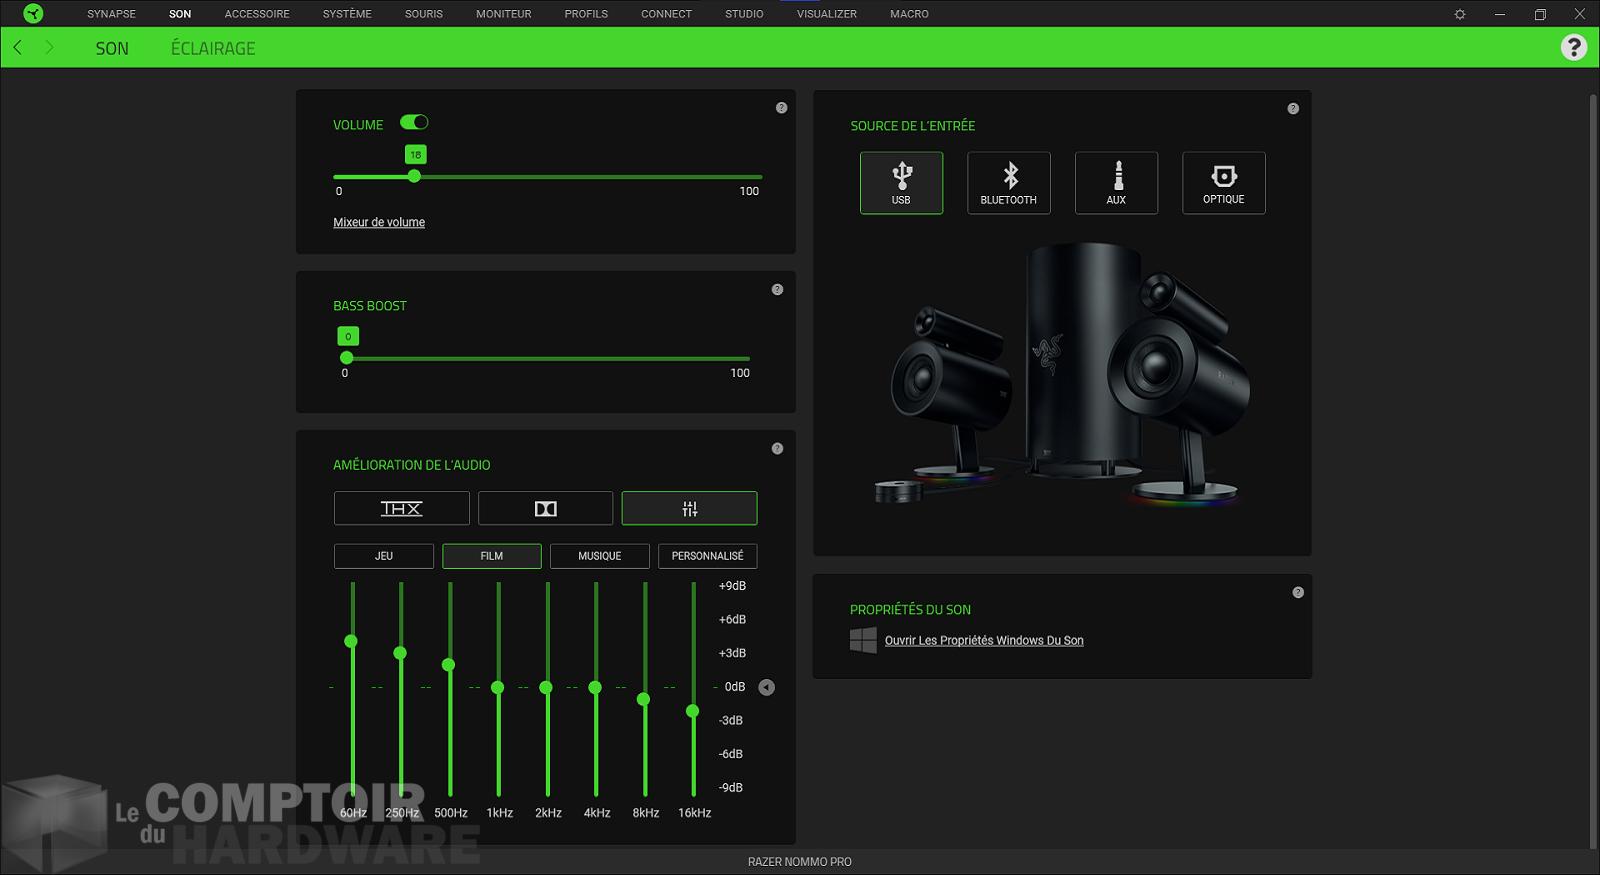Click the equalizer reset arrow at 0dB

[x=767, y=687]
